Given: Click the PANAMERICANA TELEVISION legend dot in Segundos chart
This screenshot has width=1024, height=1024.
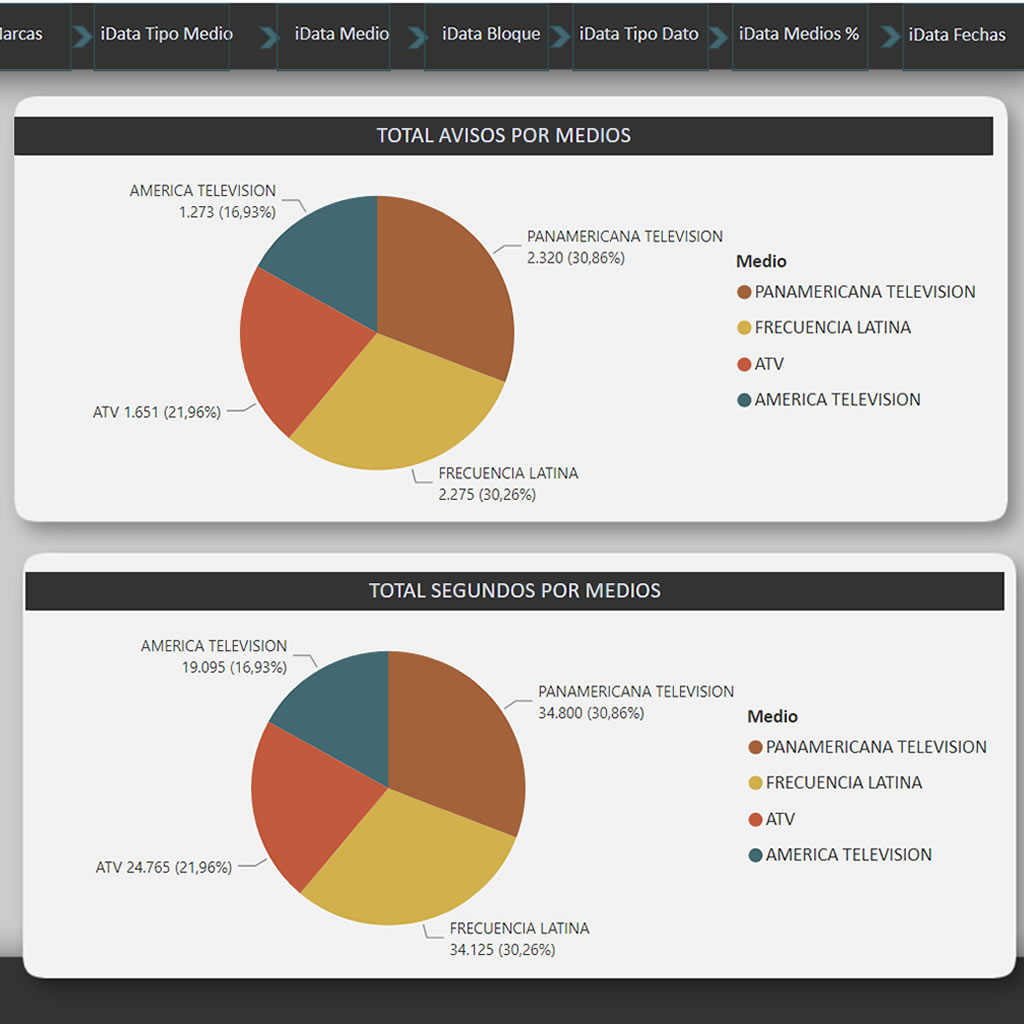Looking at the screenshot, I should pyautogui.click(x=755, y=747).
